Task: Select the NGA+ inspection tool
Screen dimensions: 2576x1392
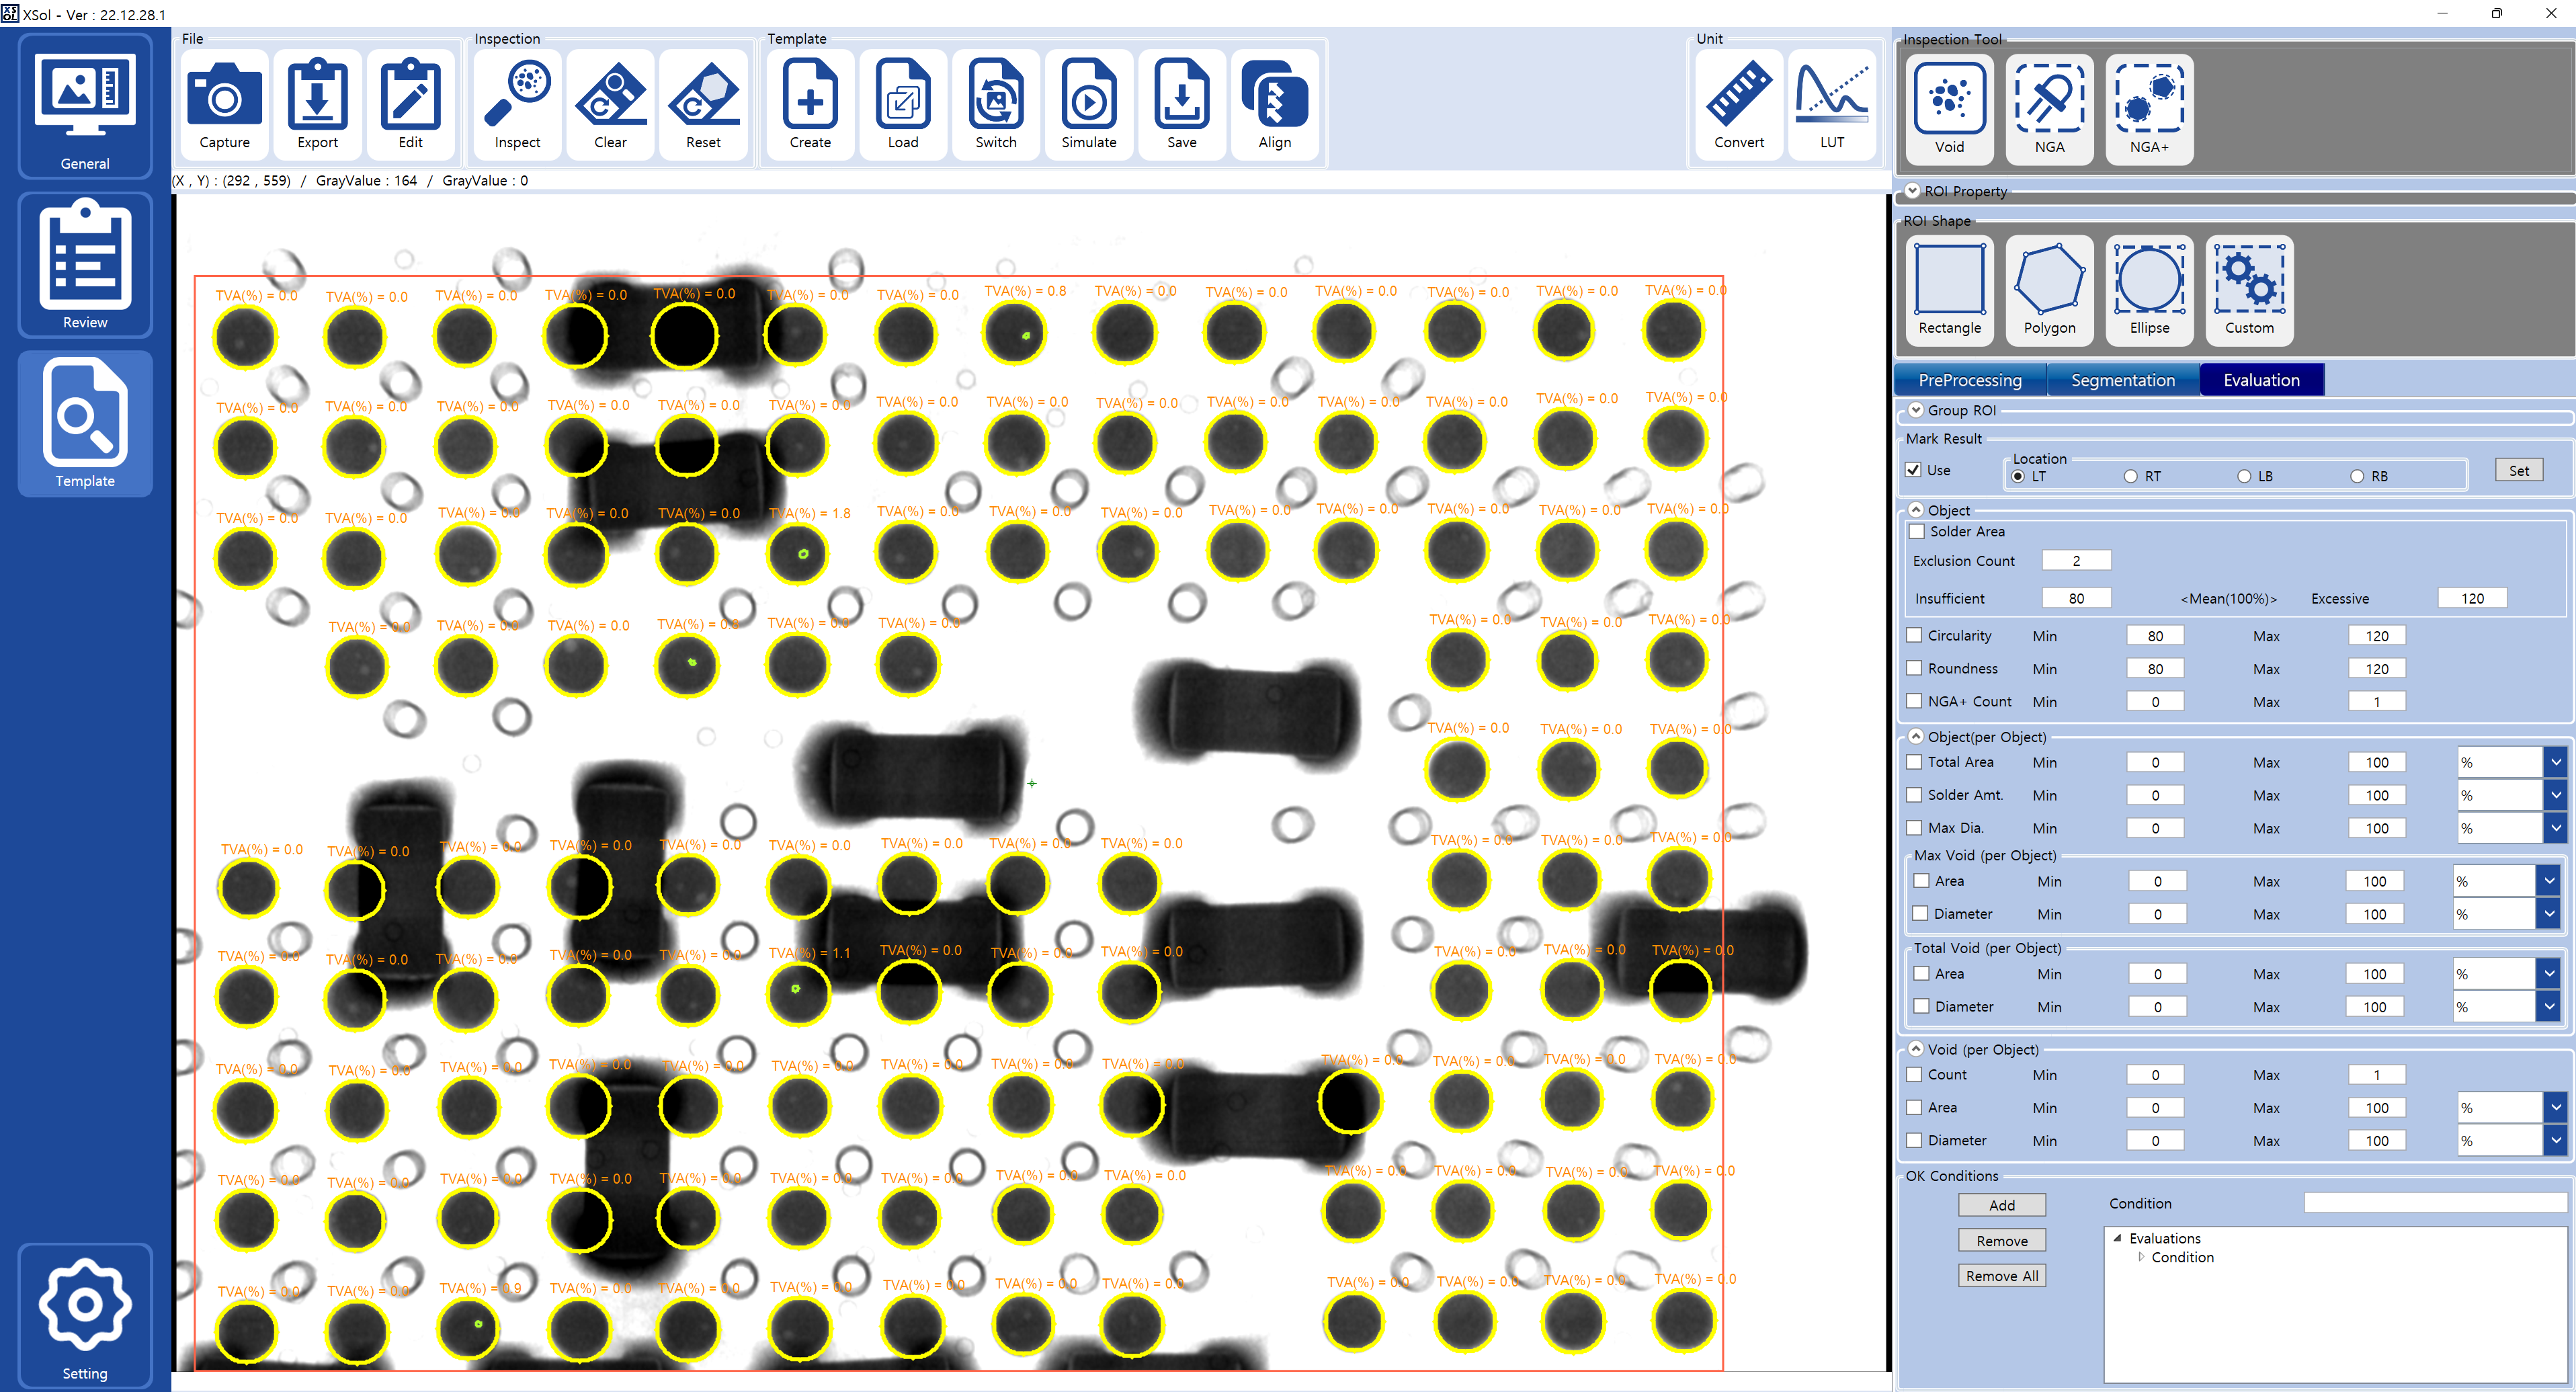Action: (x=2148, y=100)
